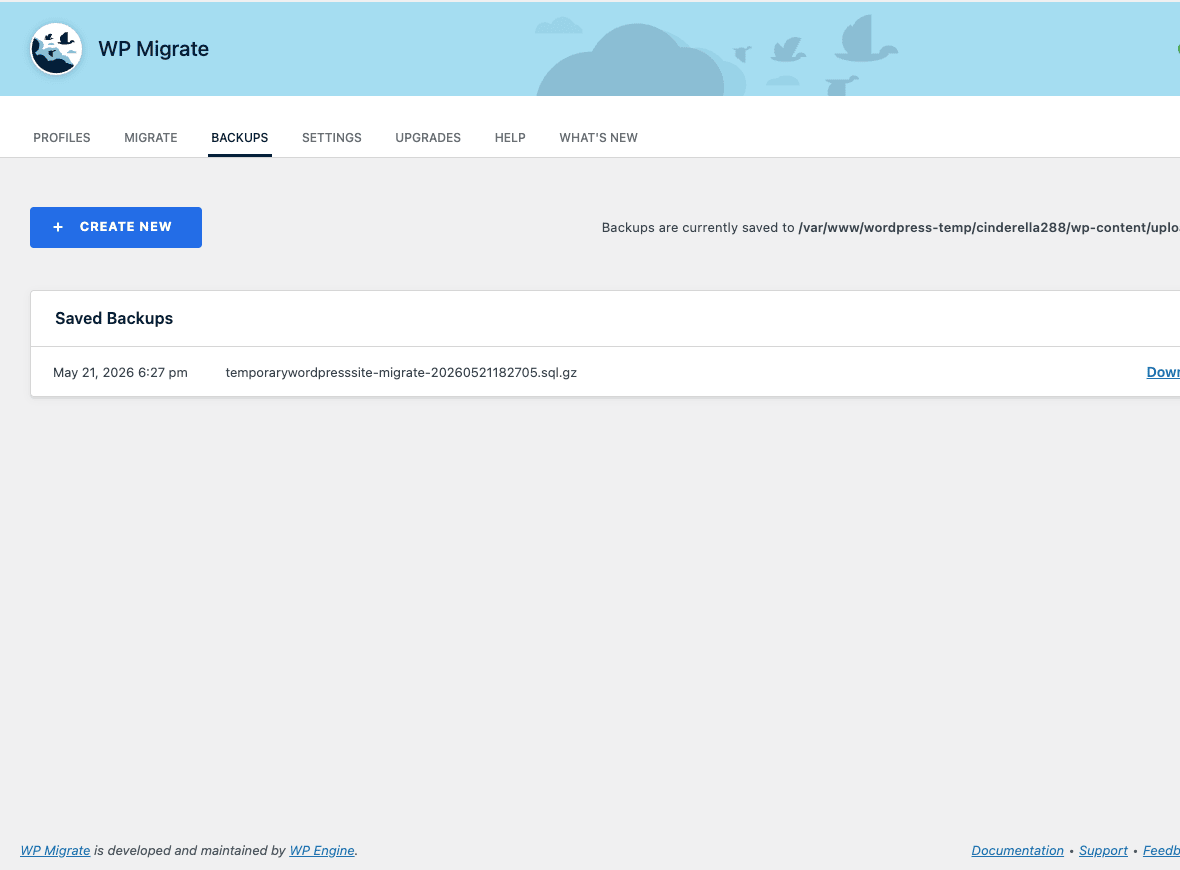The width and height of the screenshot is (1180, 870).
Task: Click the date May 21, 2026 6:27 pm
Action: click(x=120, y=373)
